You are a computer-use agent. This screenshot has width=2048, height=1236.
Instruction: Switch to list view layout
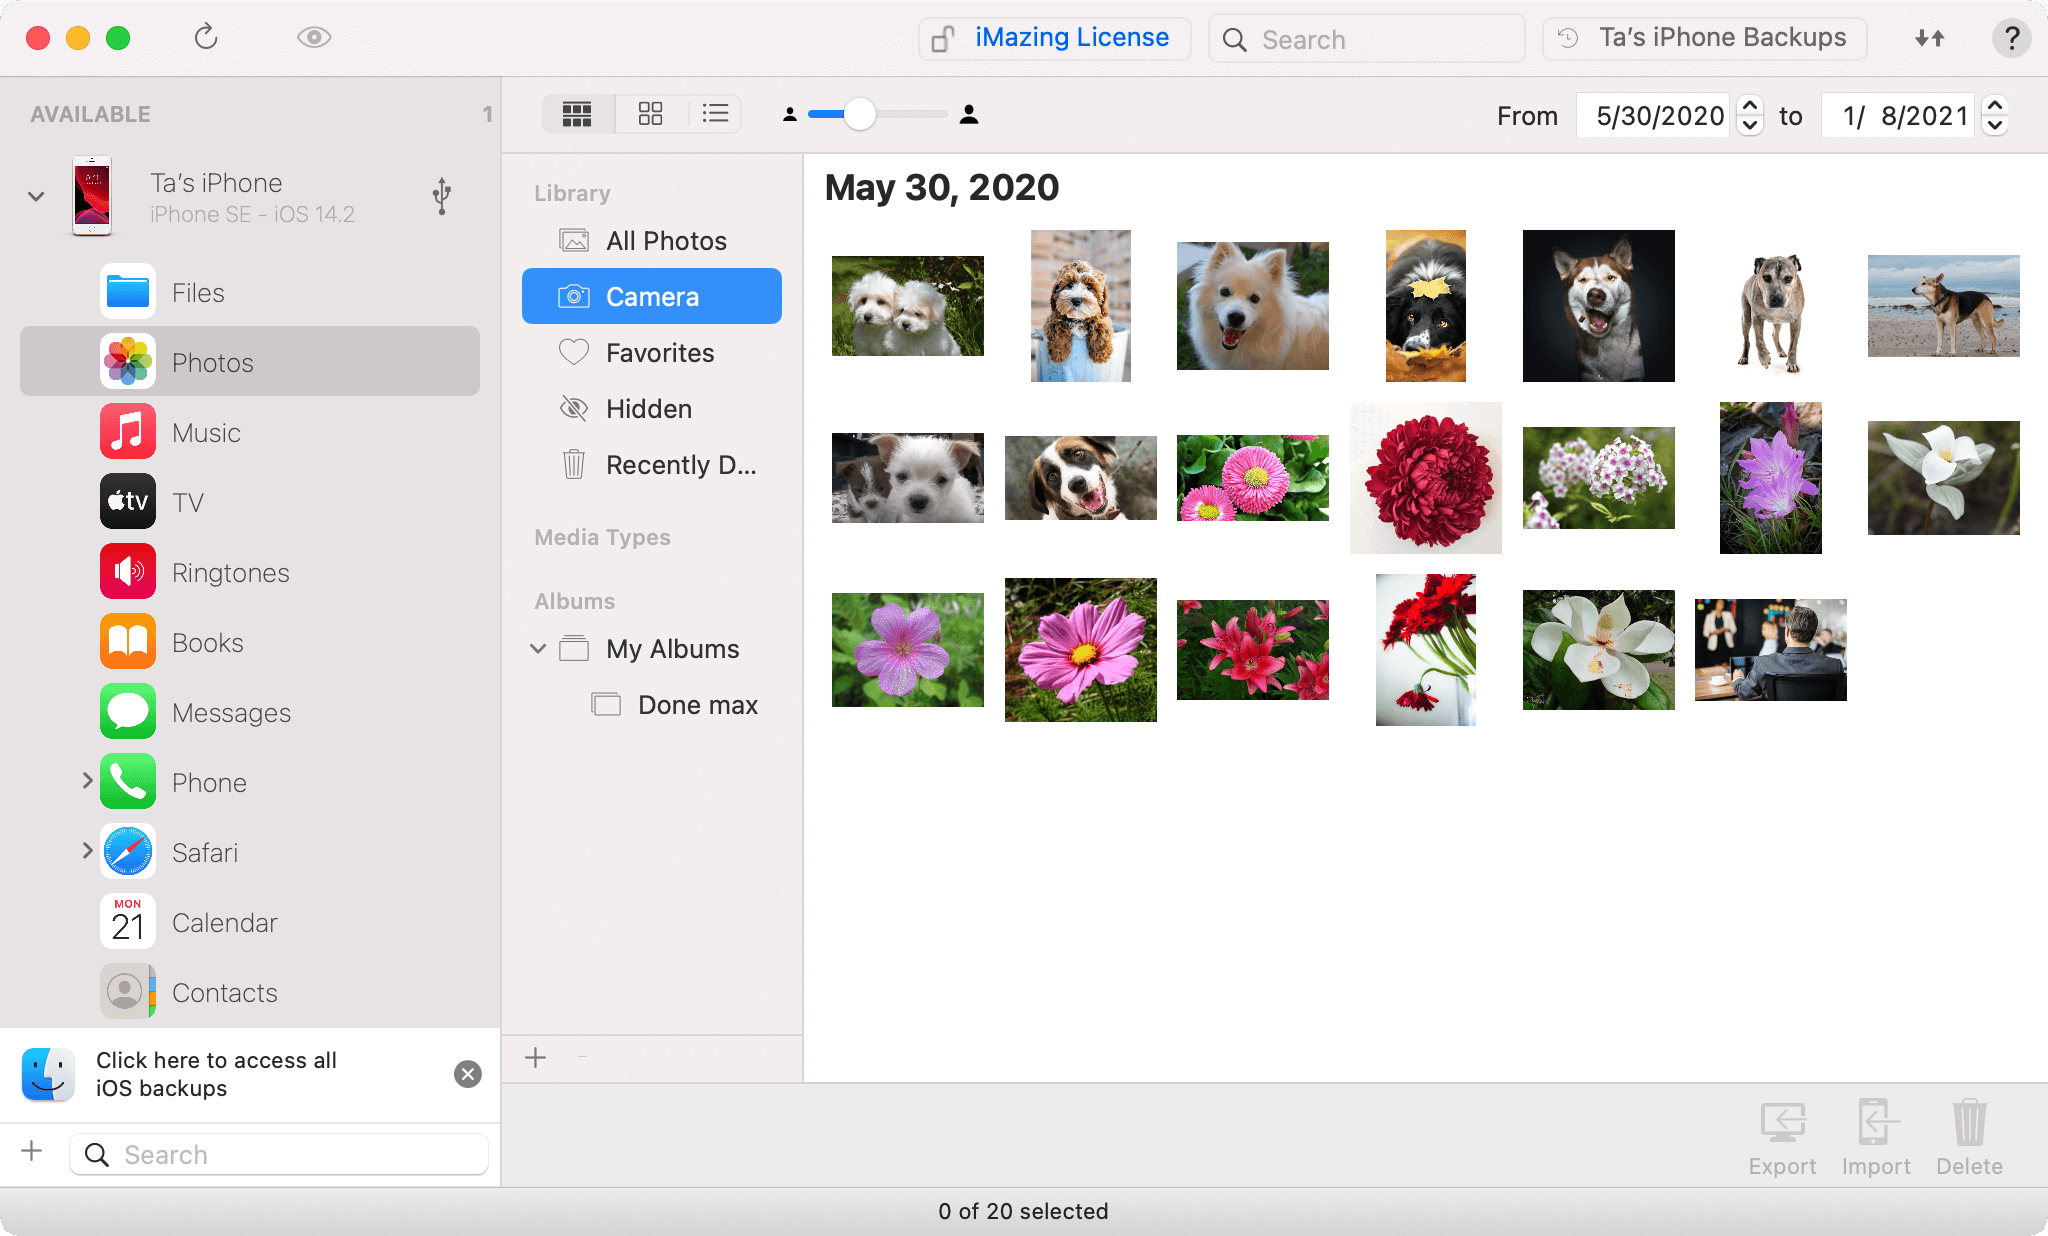(x=715, y=114)
